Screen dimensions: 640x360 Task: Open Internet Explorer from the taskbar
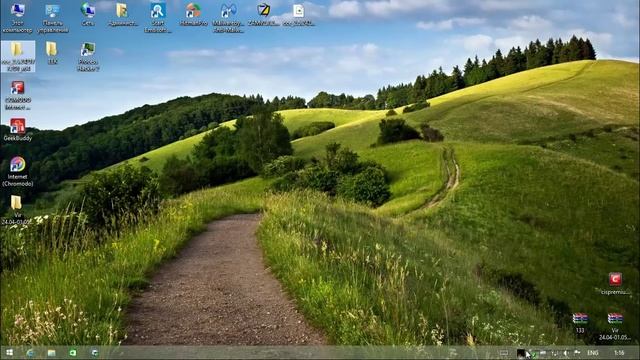(30, 353)
